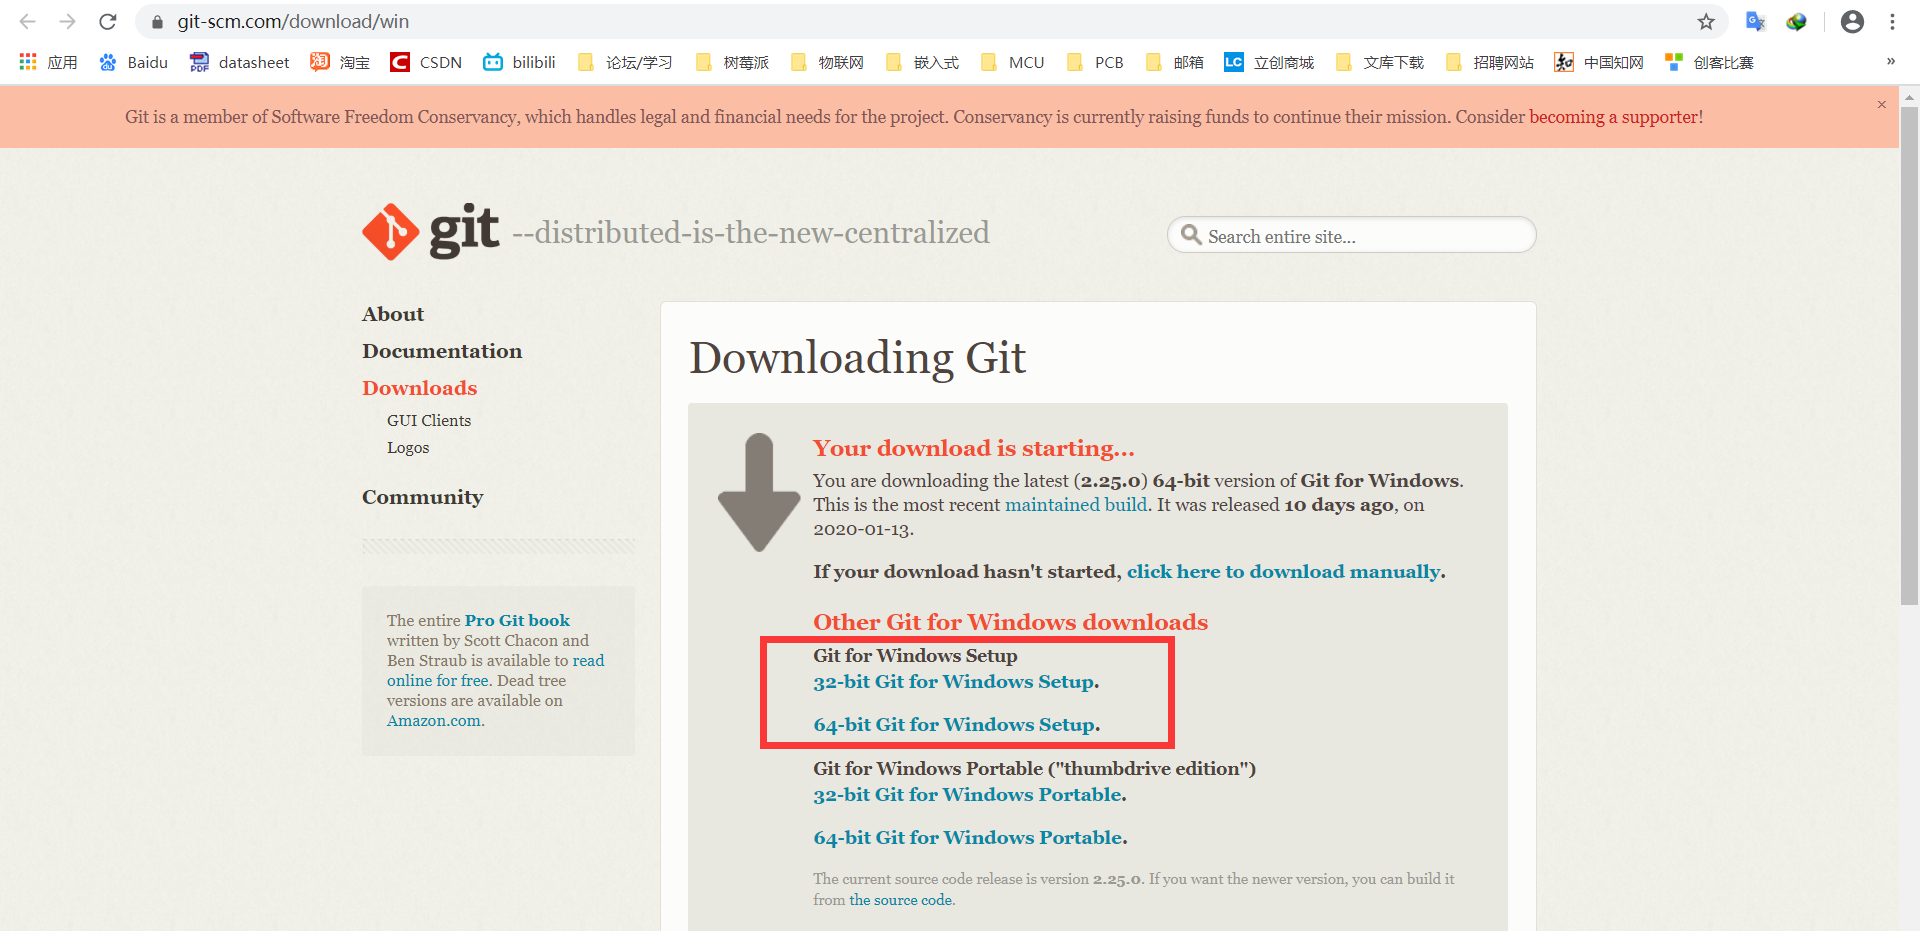This screenshot has height=931, width=1920.
Task: Open the datasheet bookmark
Action: [x=239, y=62]
